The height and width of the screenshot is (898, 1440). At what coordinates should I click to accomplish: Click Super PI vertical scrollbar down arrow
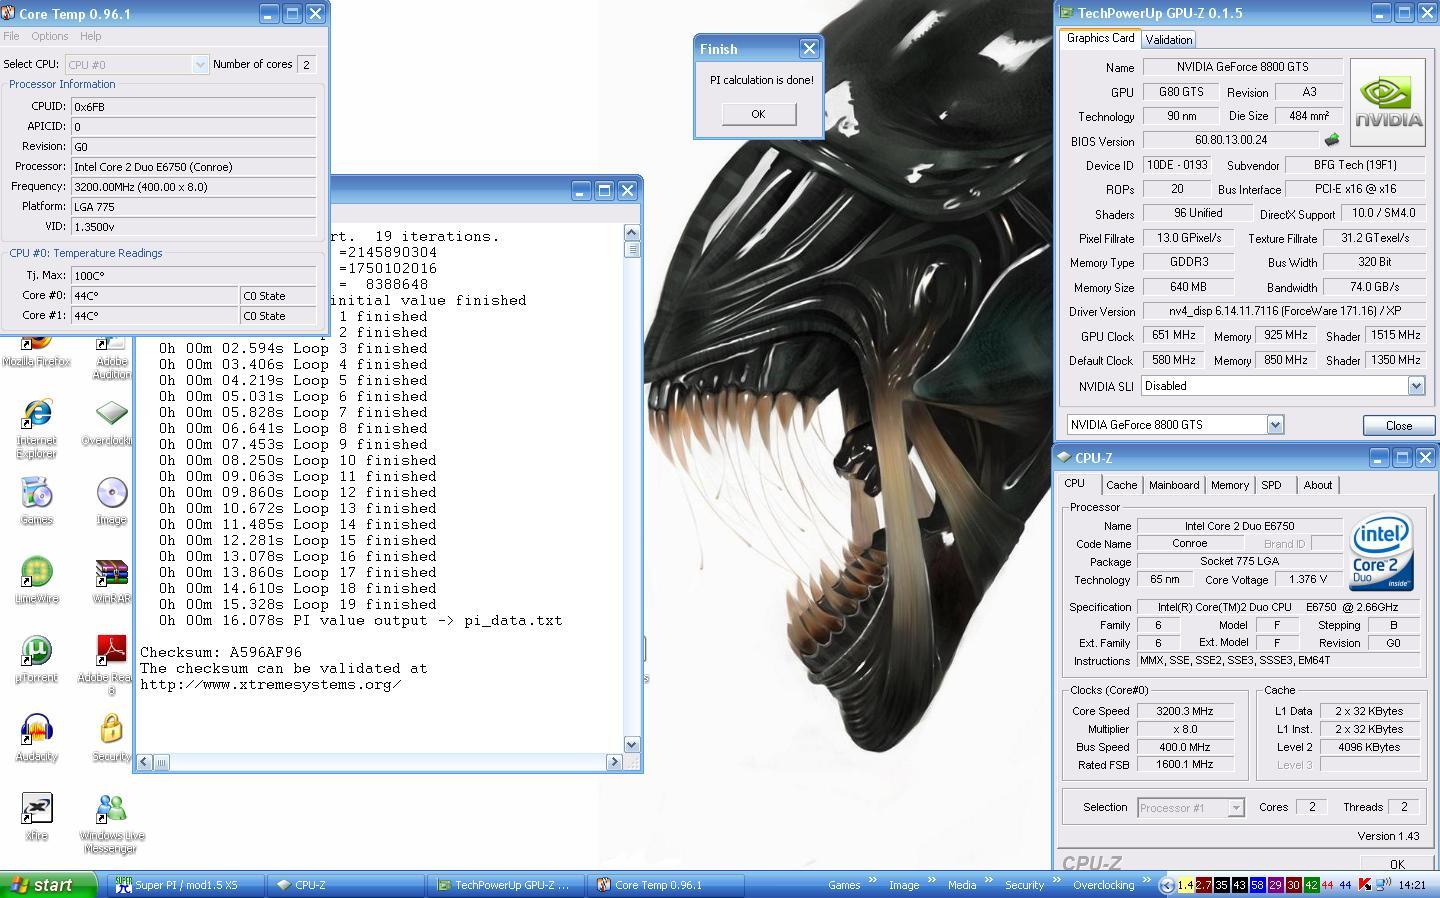(631, 744)
